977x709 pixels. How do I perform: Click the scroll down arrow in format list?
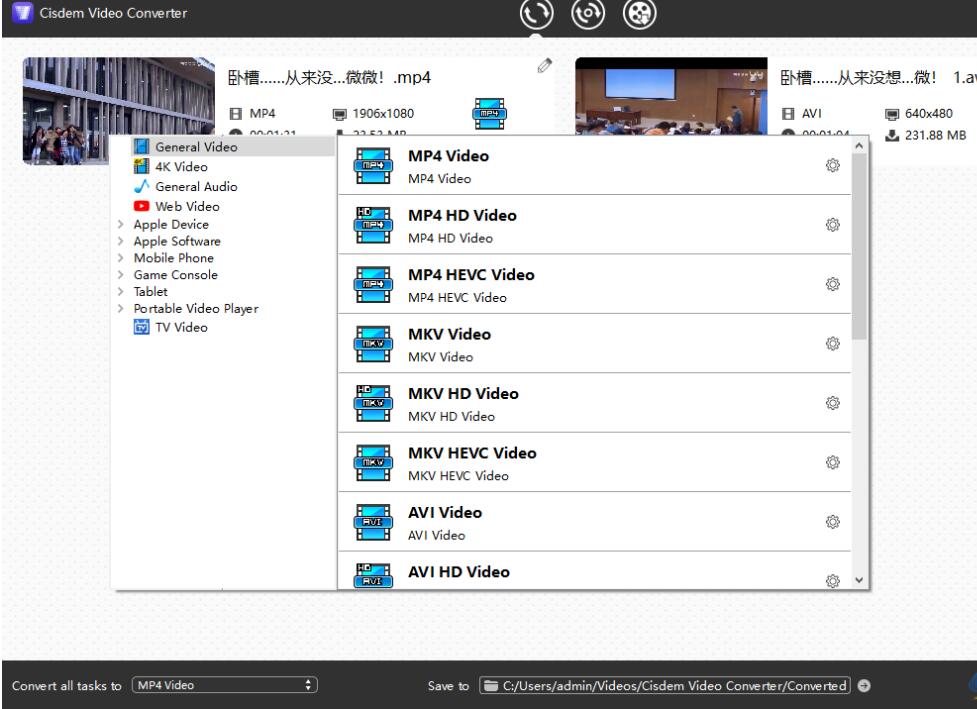859,580
